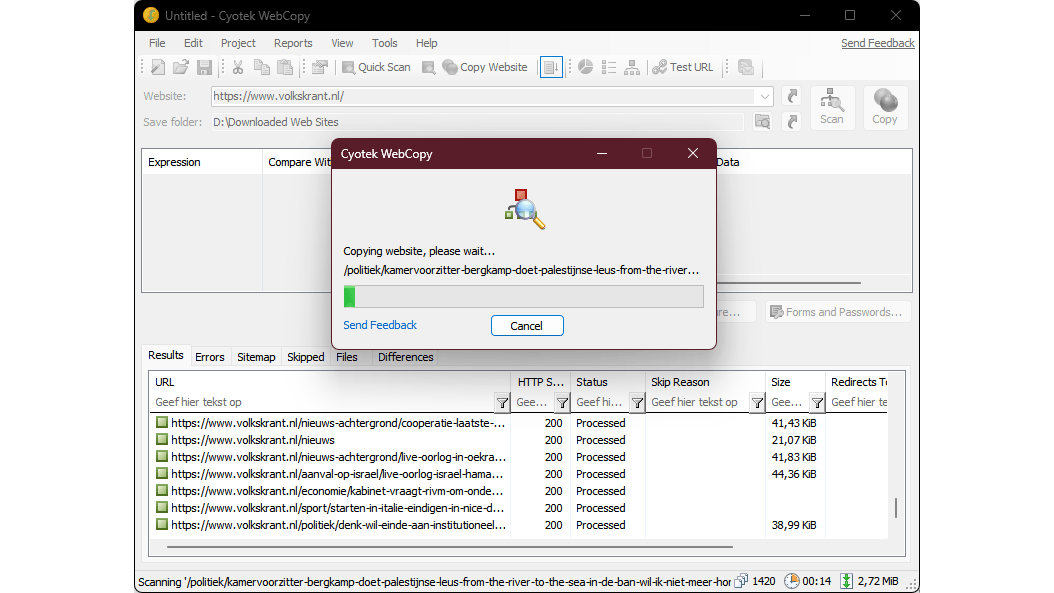Viewport: 1054px width, 593px height.
Task: Click the Paste clipboard icon
Action: [285, 67]
